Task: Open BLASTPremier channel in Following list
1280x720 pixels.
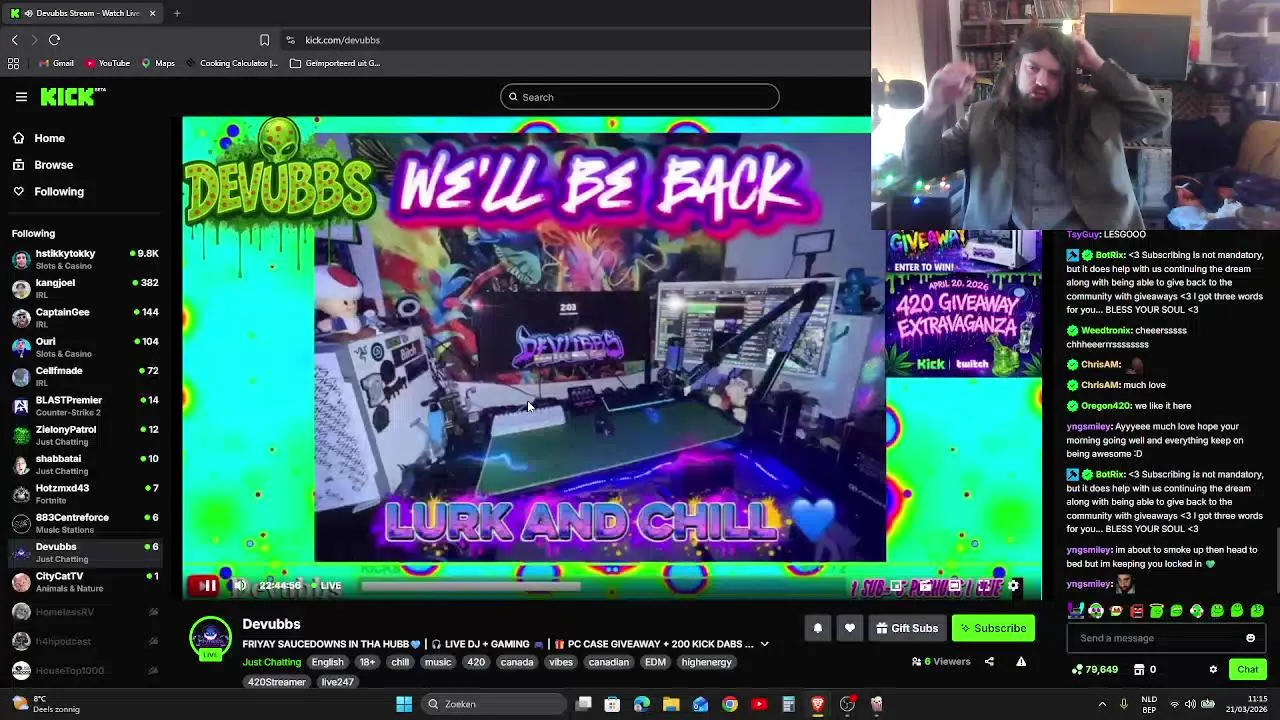Action: 85,406
